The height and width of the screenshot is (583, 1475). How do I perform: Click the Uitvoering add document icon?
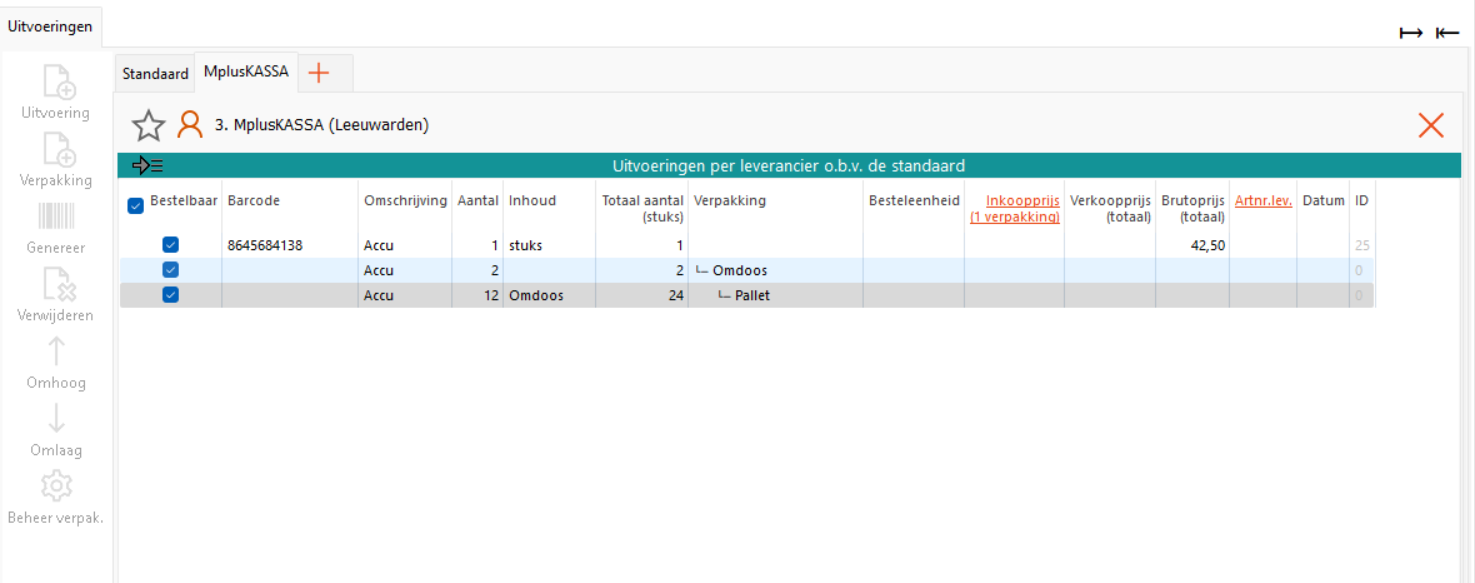click(57, 82)
